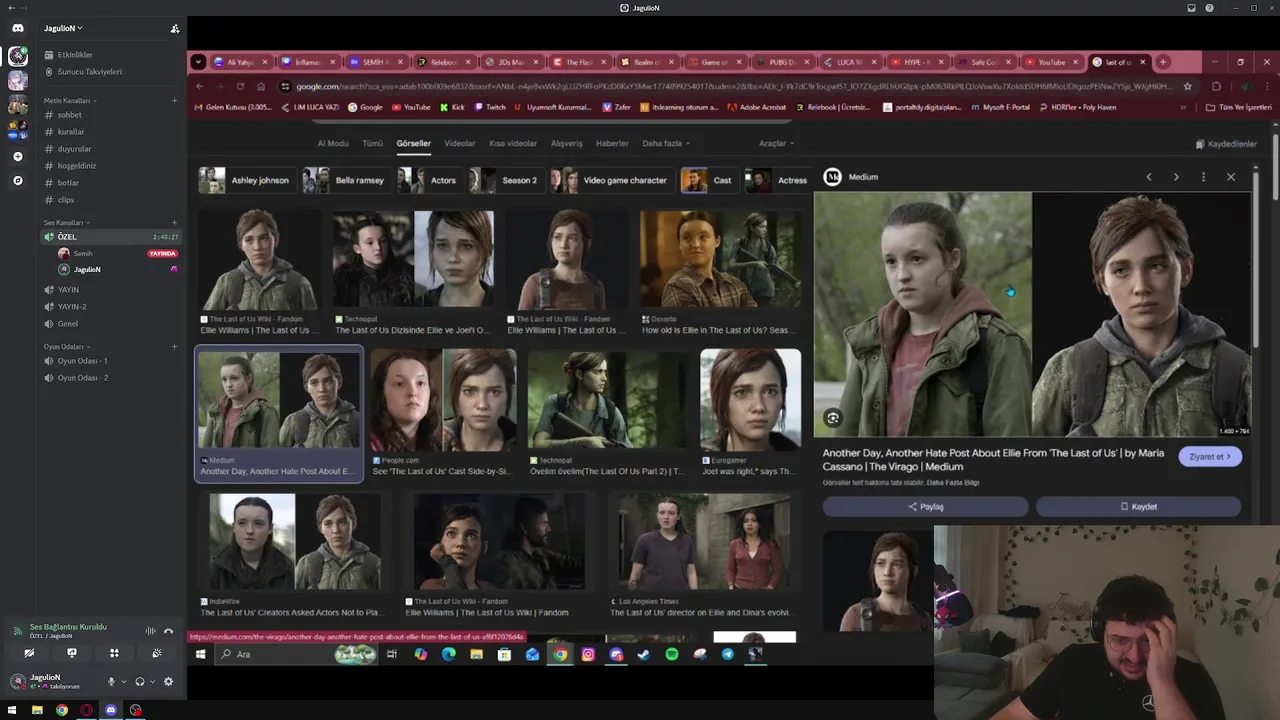1280x720 pixels.
Task: Expand Araçlar tools dropdown
Action: 777,143
